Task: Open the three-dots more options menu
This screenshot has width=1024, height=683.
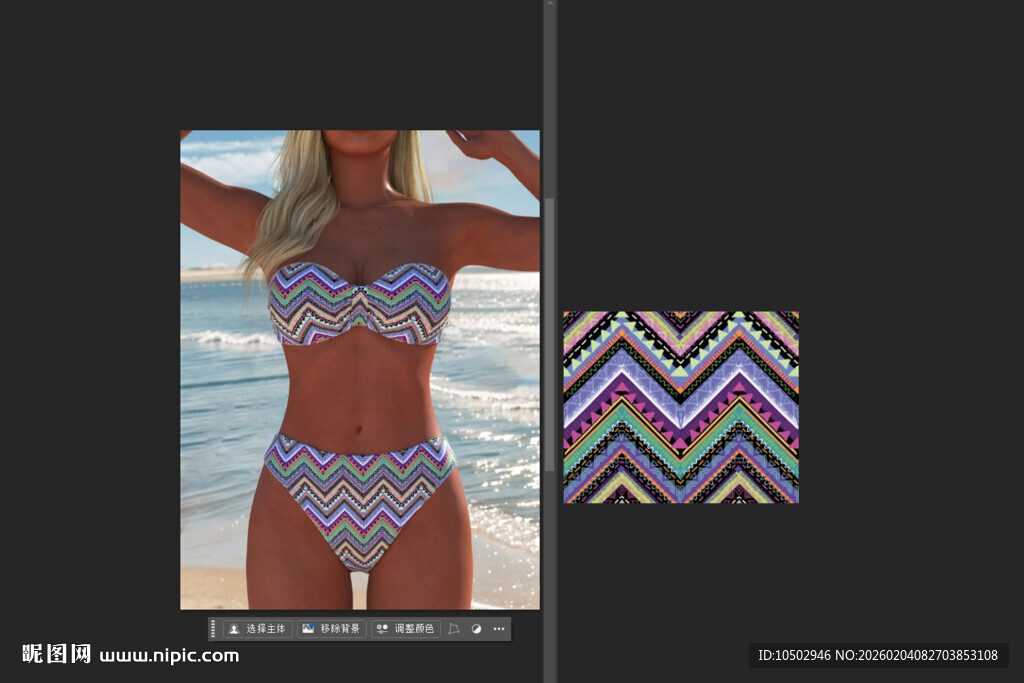Action: [x=499, y=629]
